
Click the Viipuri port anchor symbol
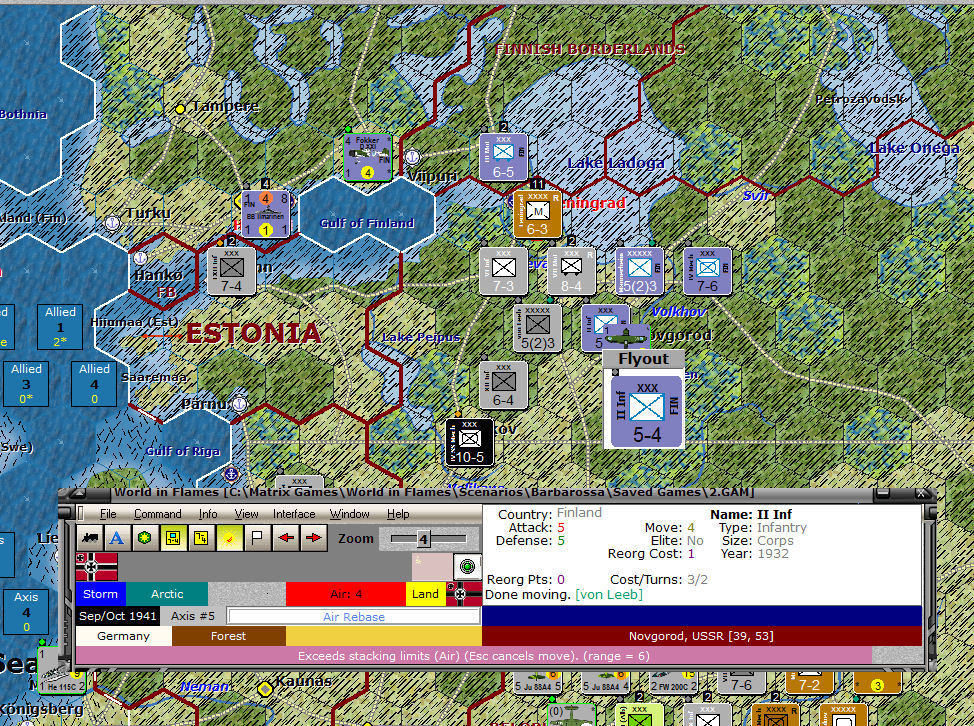coord(412,157)
